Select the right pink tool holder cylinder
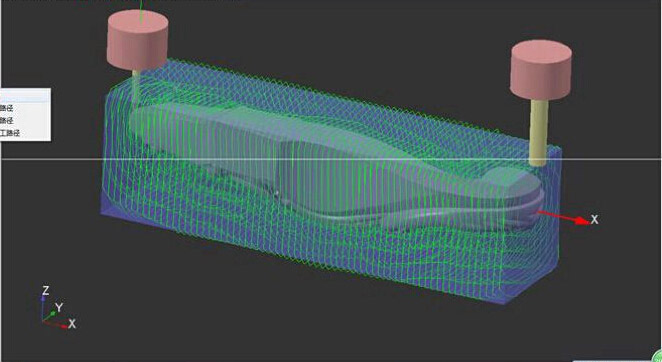The height and width of the screenshot is (362, 662). [541, 70]
